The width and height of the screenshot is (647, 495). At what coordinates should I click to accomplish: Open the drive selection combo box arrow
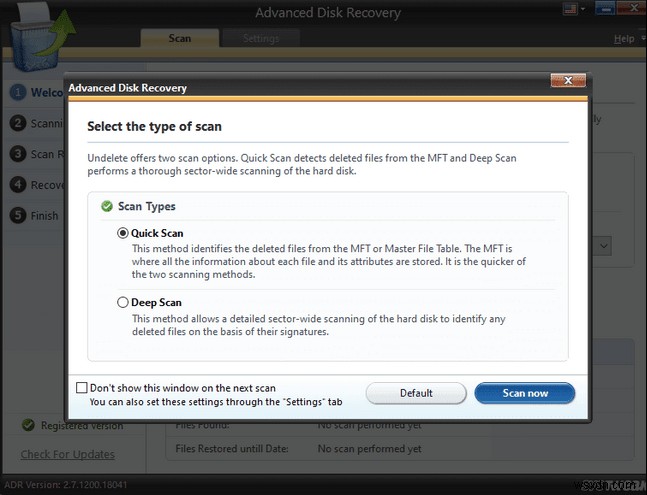coord(605,245)
